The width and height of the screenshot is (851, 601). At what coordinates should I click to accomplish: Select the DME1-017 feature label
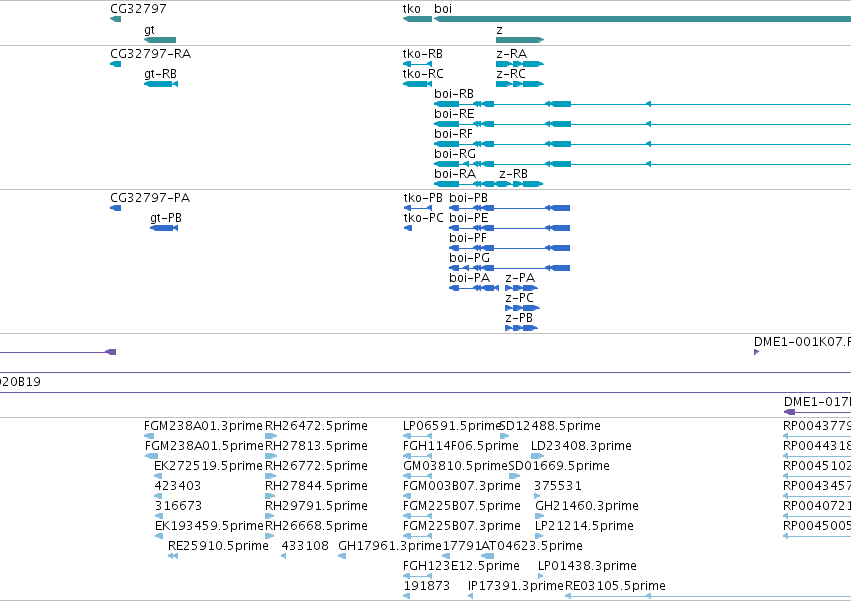click(817, 402)
